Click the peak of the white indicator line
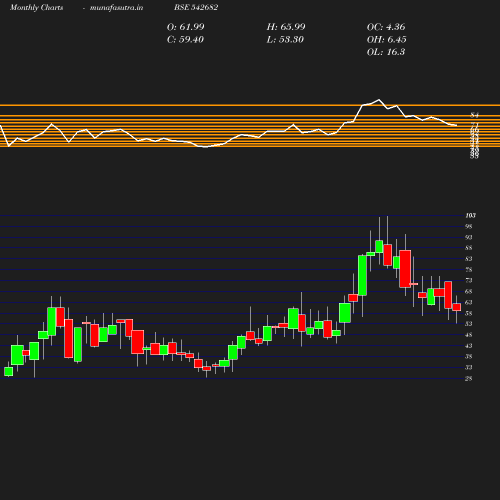The height and width of the screenshot is (500, 500). [378, 100]
